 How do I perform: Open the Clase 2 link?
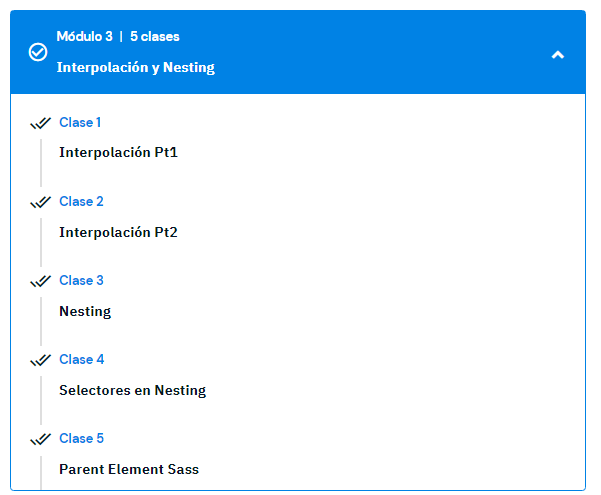[x=81, y=202]
